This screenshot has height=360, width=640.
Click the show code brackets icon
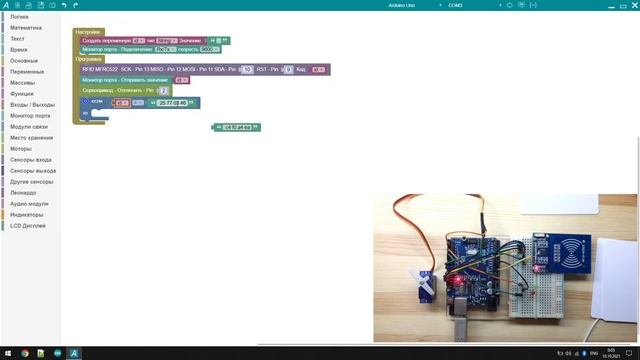click(533, 5)
